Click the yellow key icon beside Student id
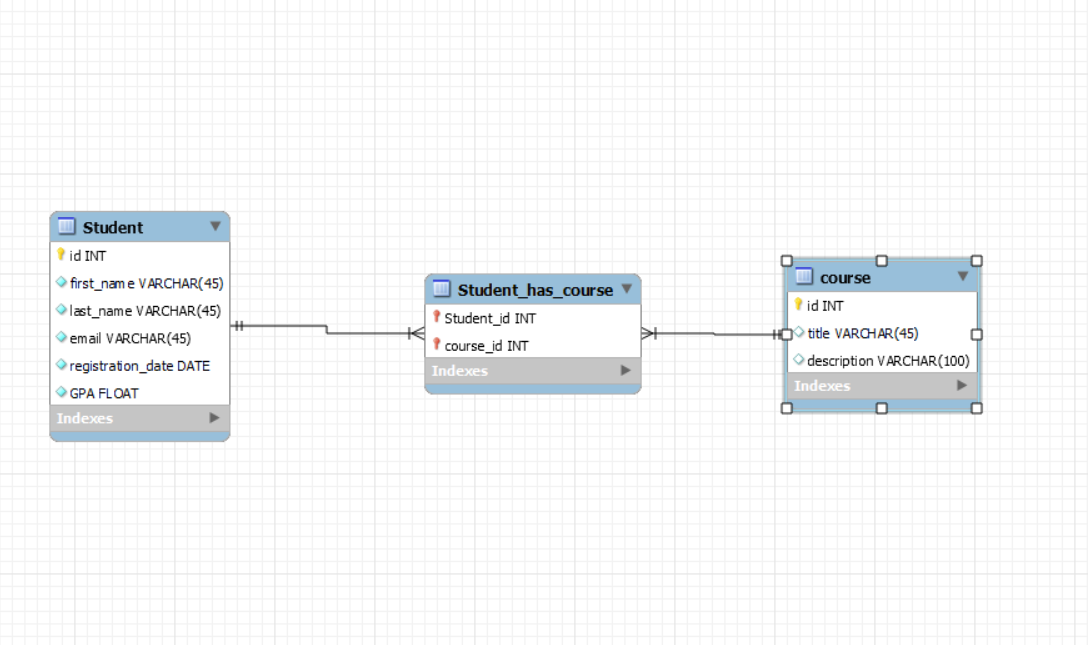 (61, 255)
